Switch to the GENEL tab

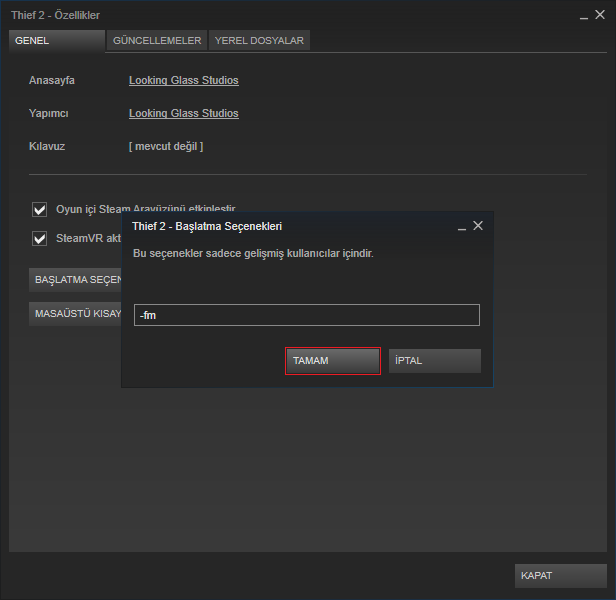point(57,40)
